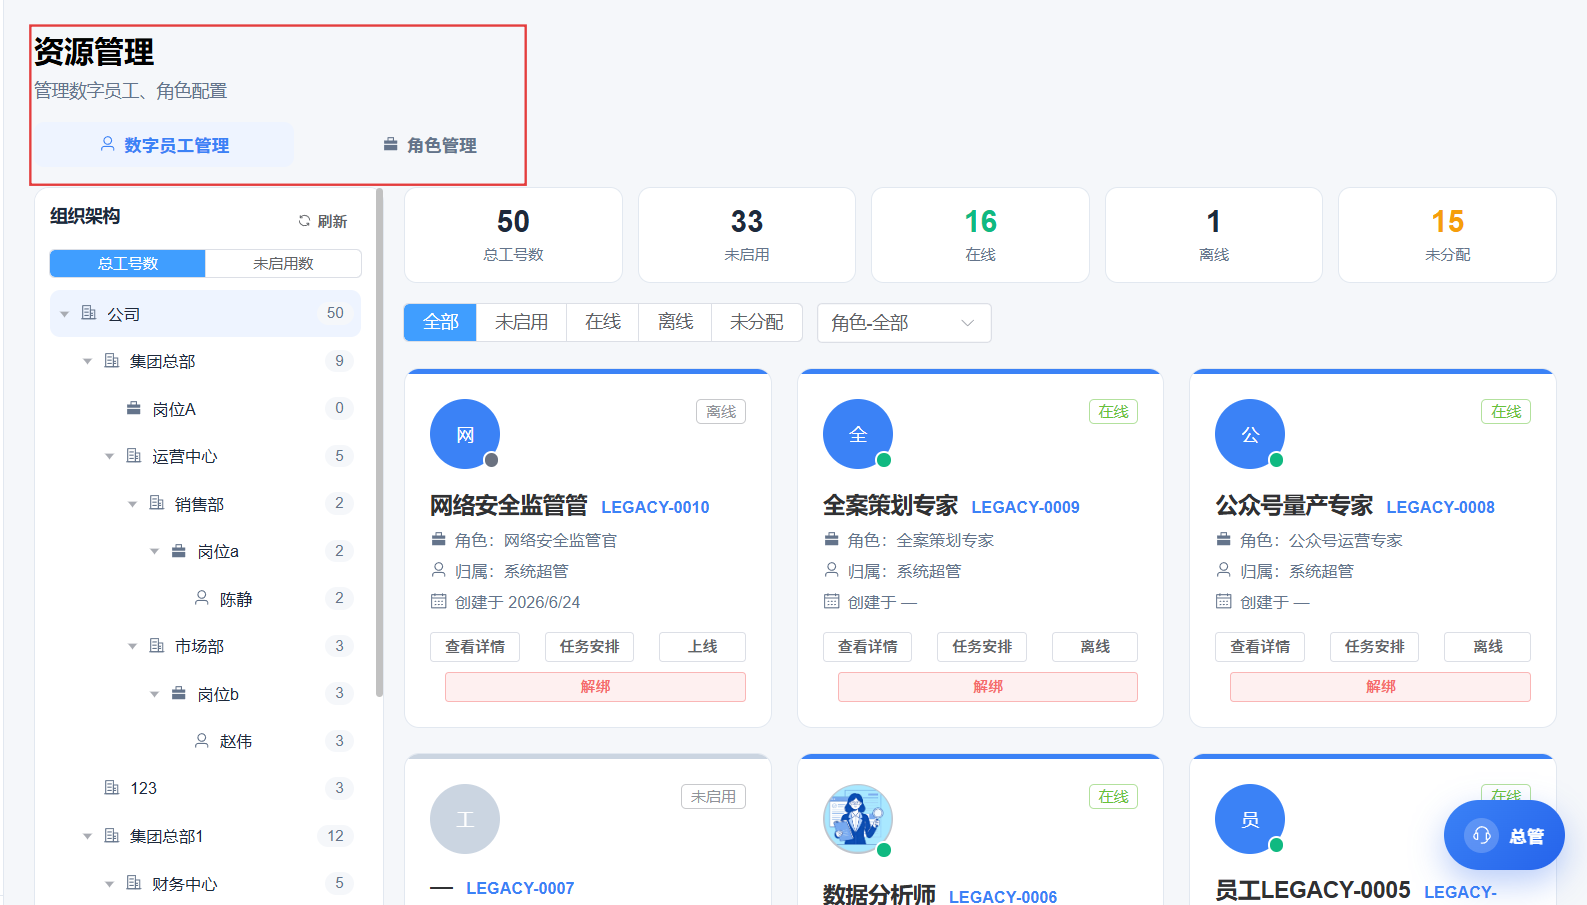The width and height of the screenshot is (1587, 905).
Task: Click the user icon on 数字员工管理 tab
Action: tap(108, 144)
